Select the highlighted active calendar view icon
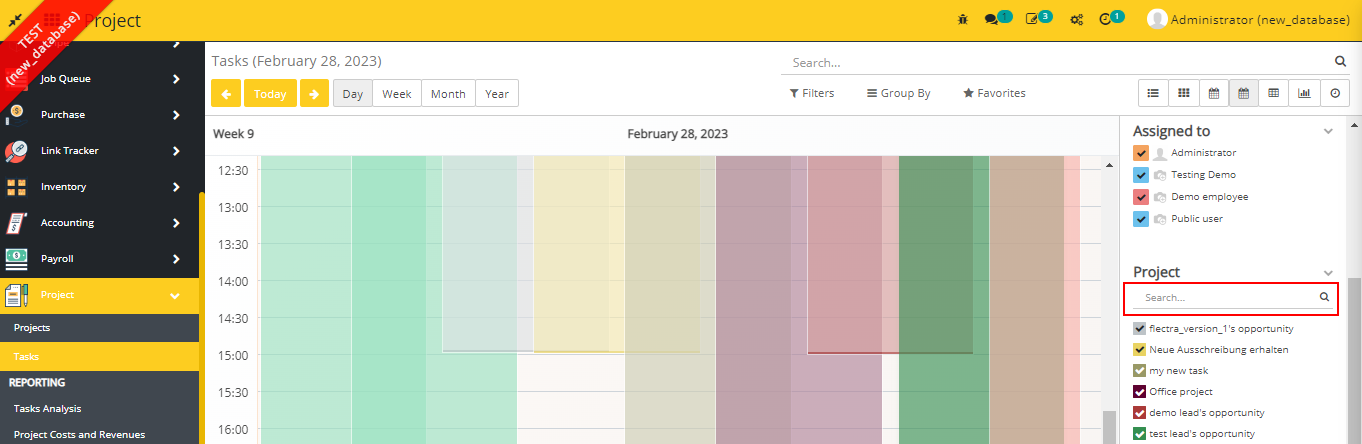 pos(1243,93)
